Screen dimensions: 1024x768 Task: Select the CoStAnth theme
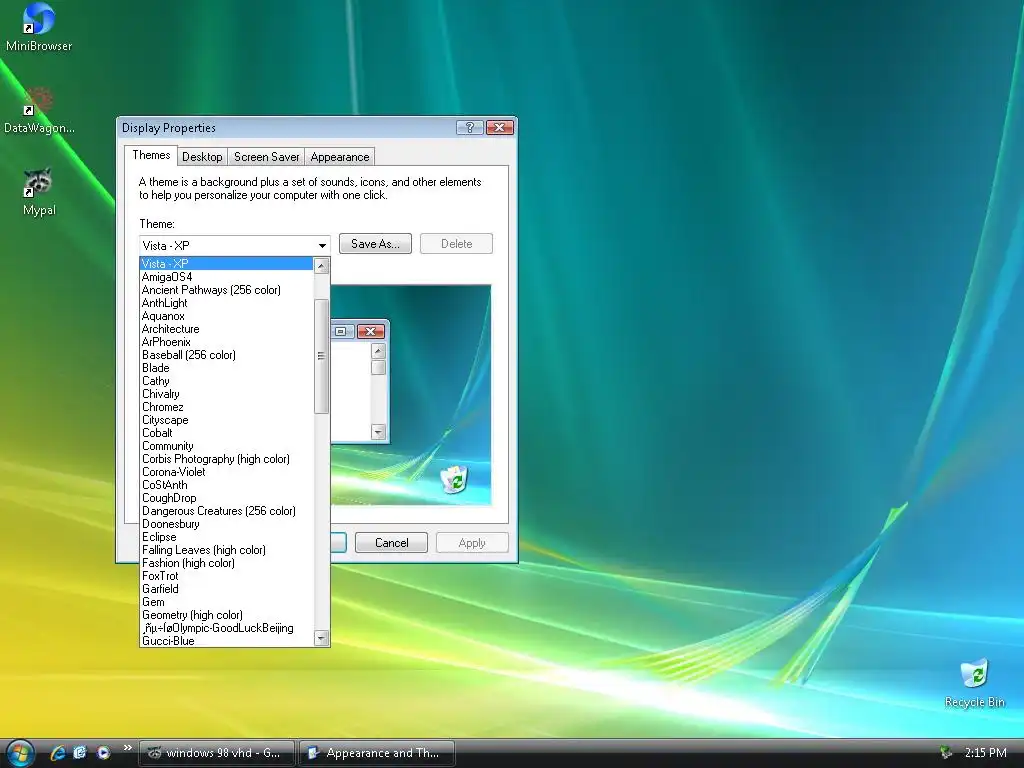tap(227, 485)
